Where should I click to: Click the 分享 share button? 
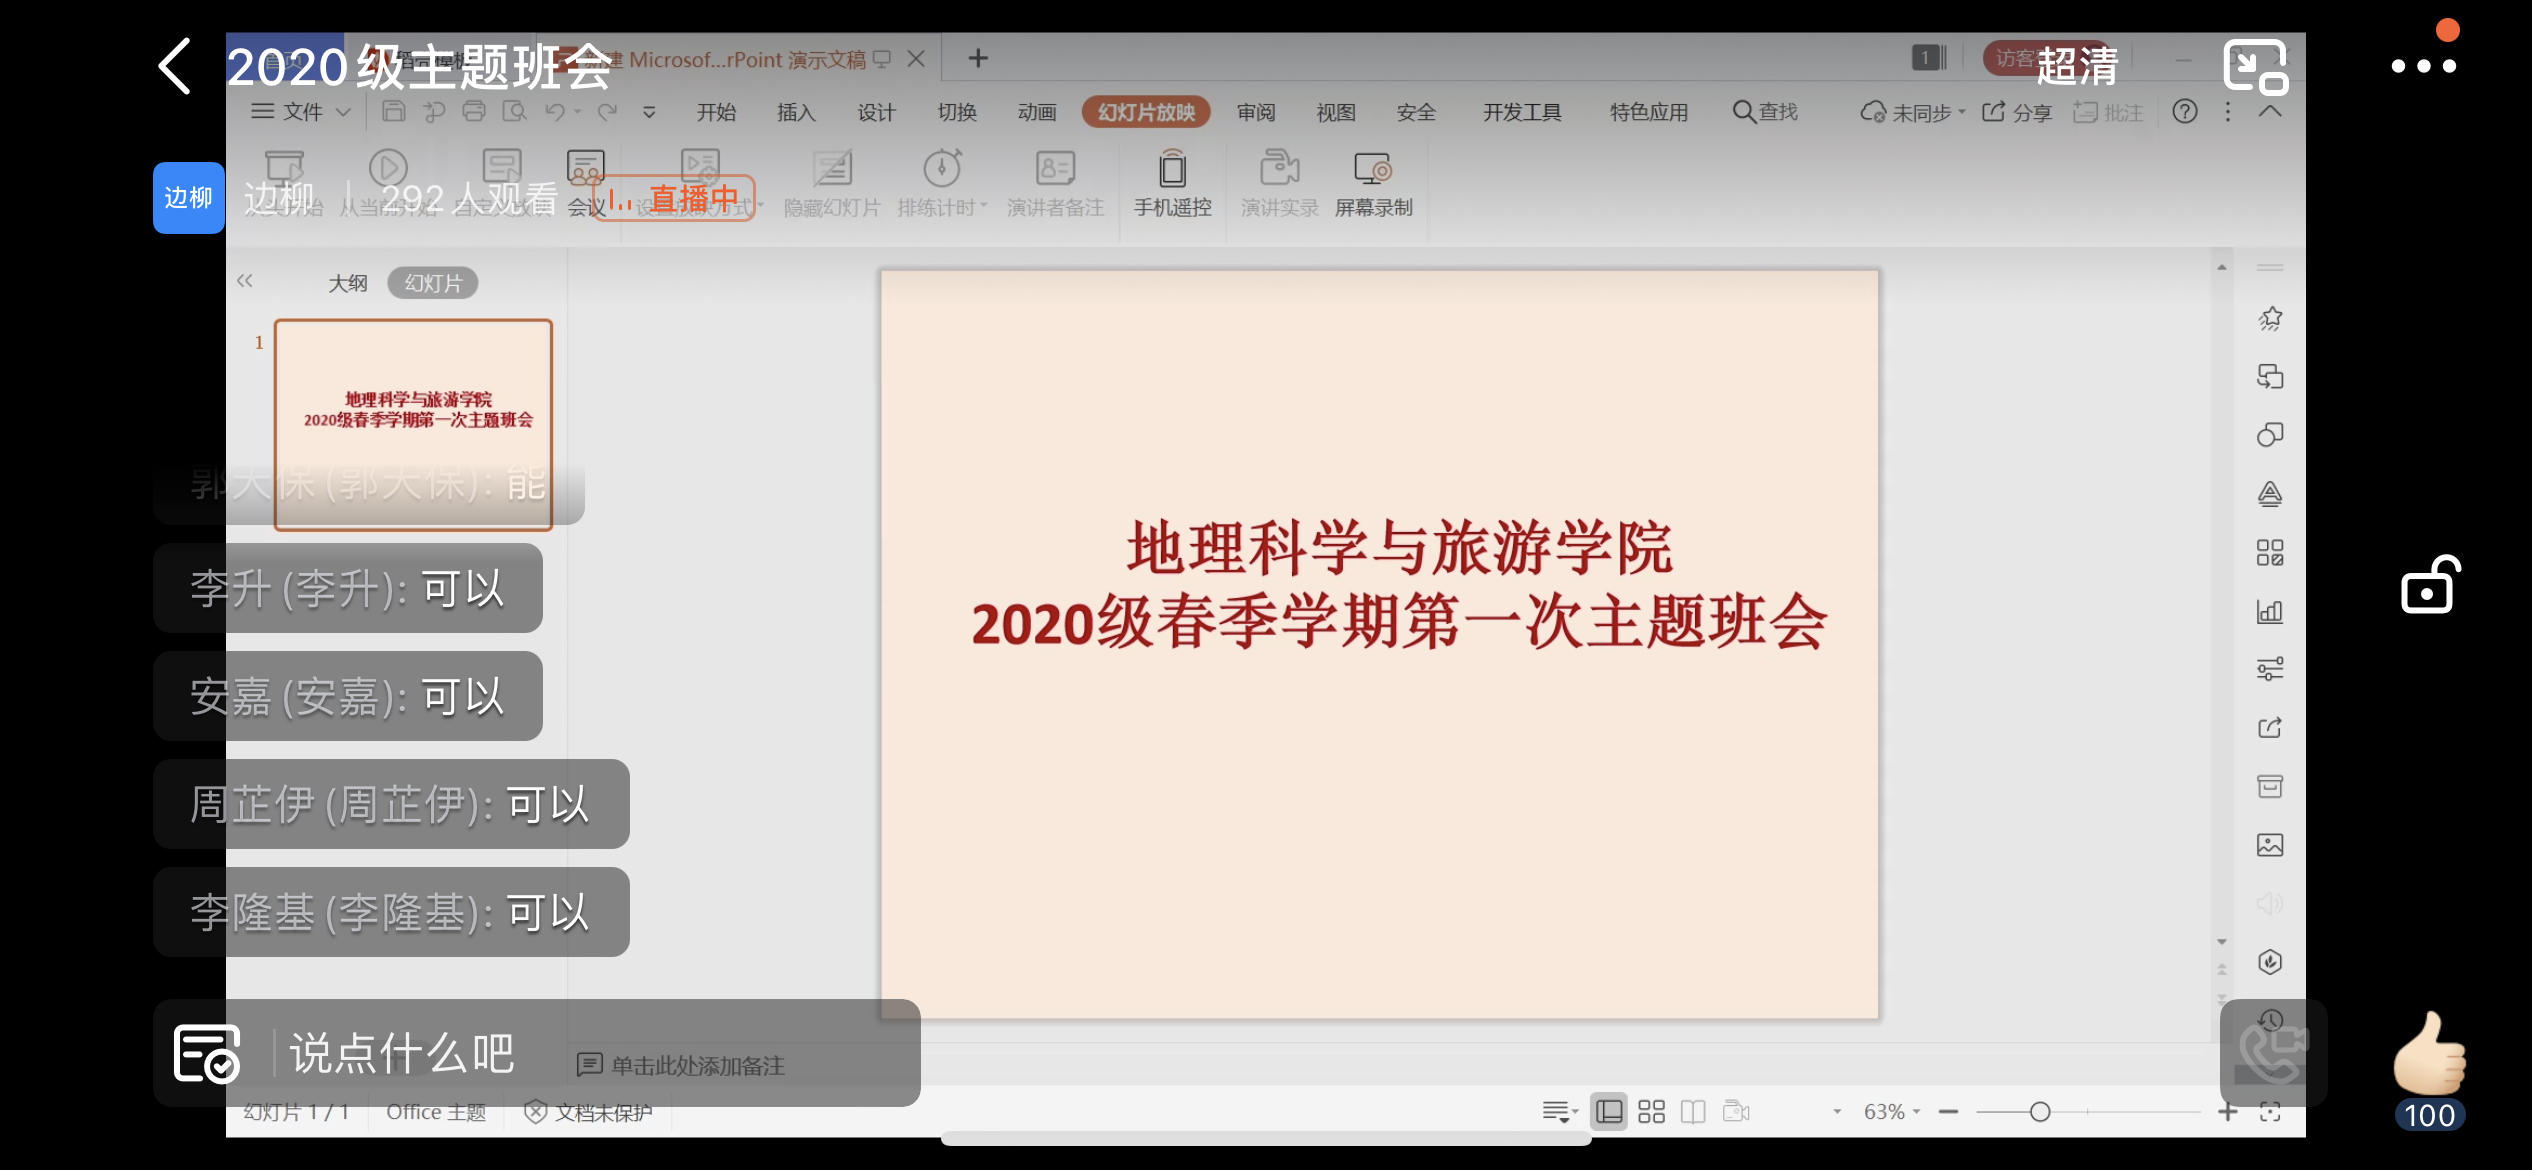[2017, 112]
